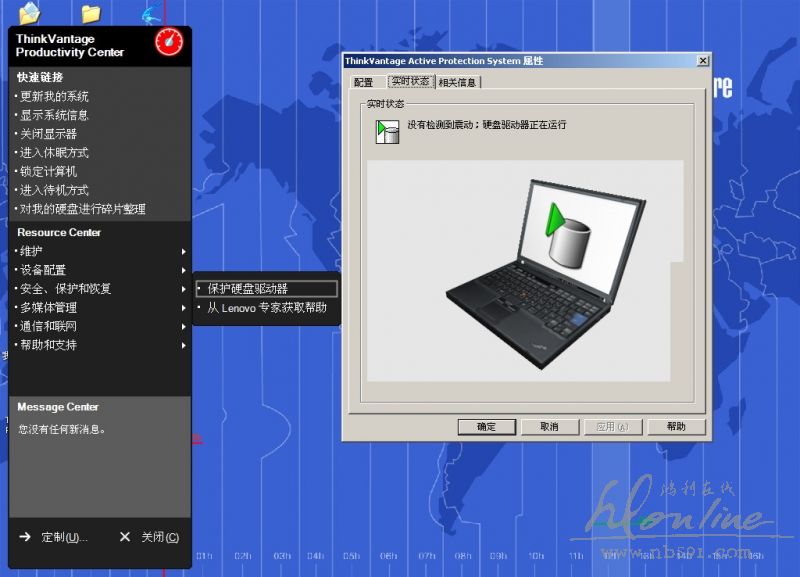Image resolution: width=800 pixels, height=577 pixels.
Task: Expand the 多媒体管理 submenu arrow
Action: click(x=183, y=308)
